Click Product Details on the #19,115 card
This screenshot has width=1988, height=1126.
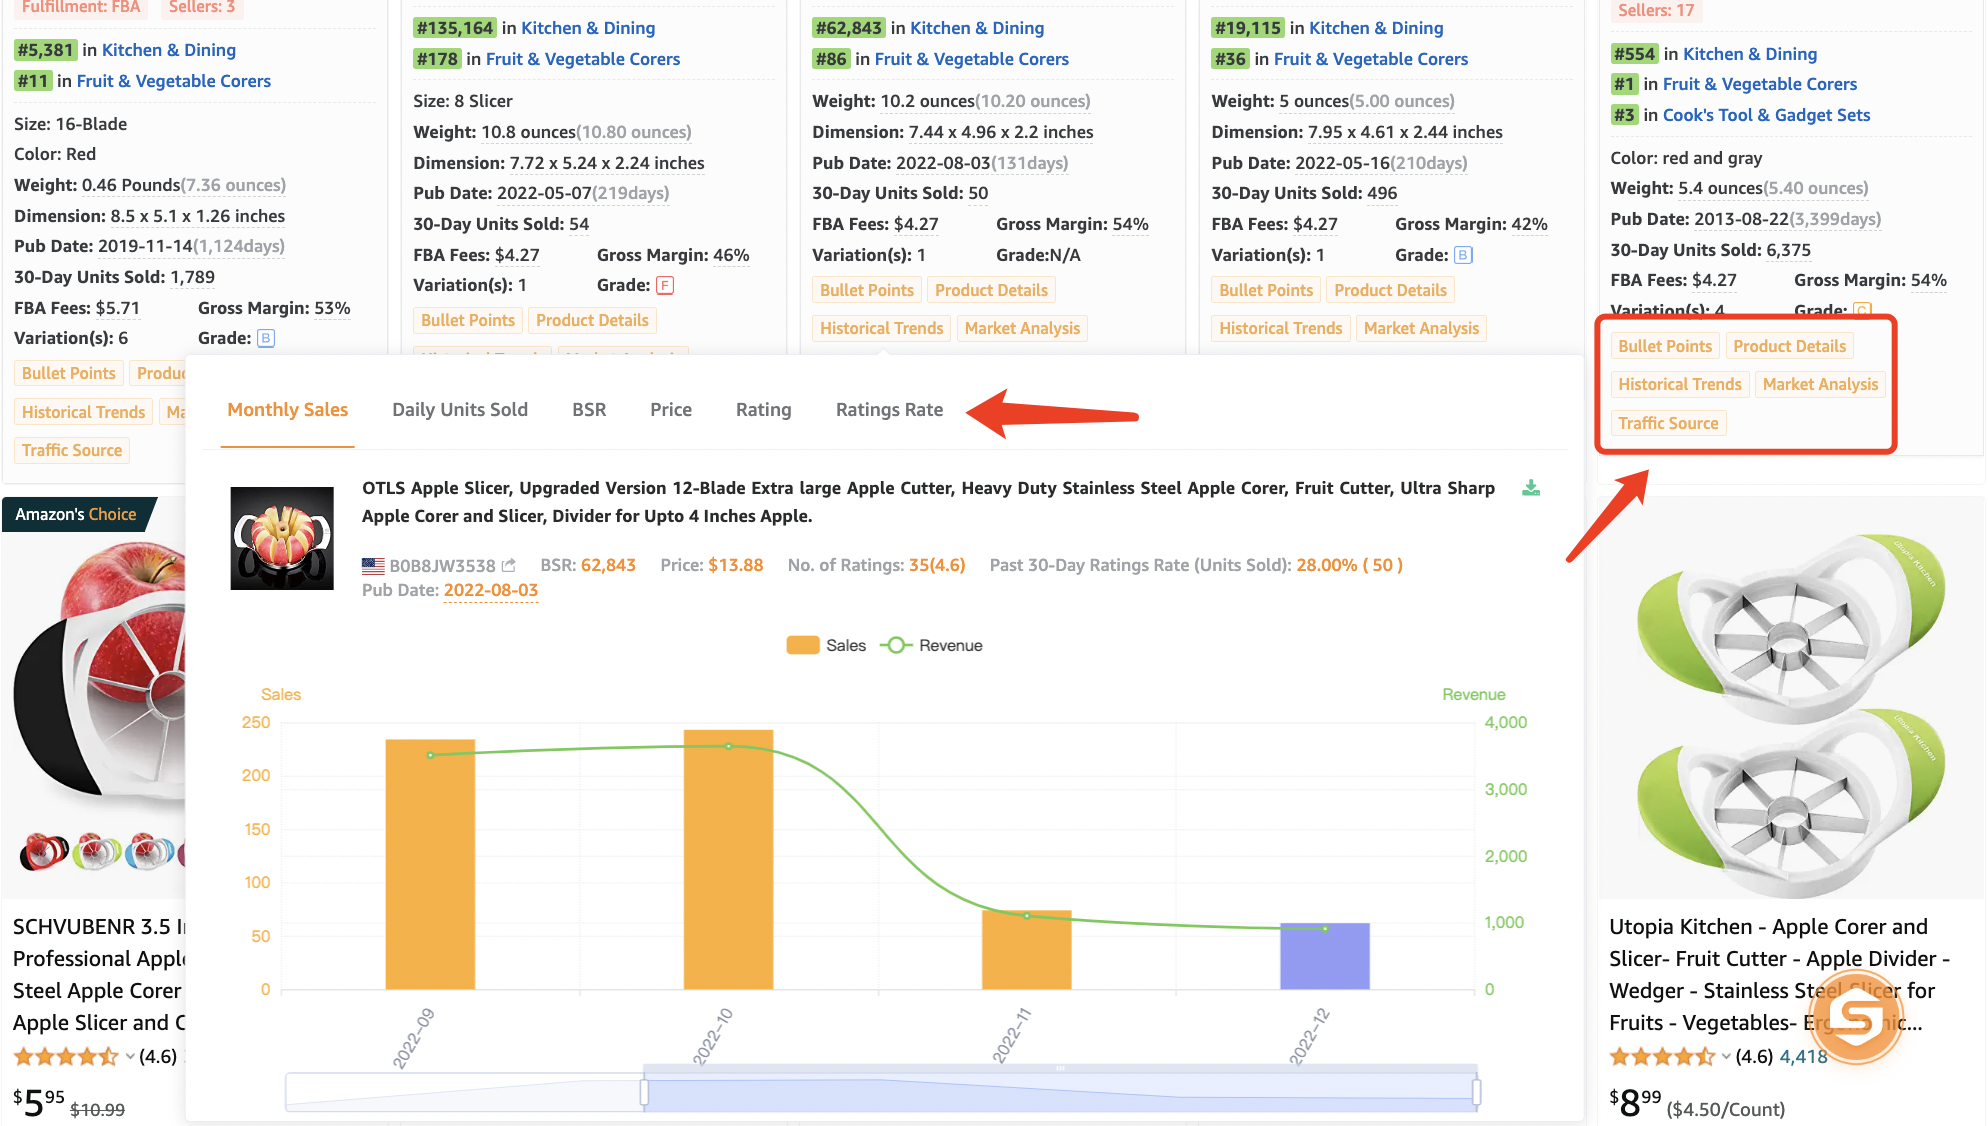tap(1390, 290)
